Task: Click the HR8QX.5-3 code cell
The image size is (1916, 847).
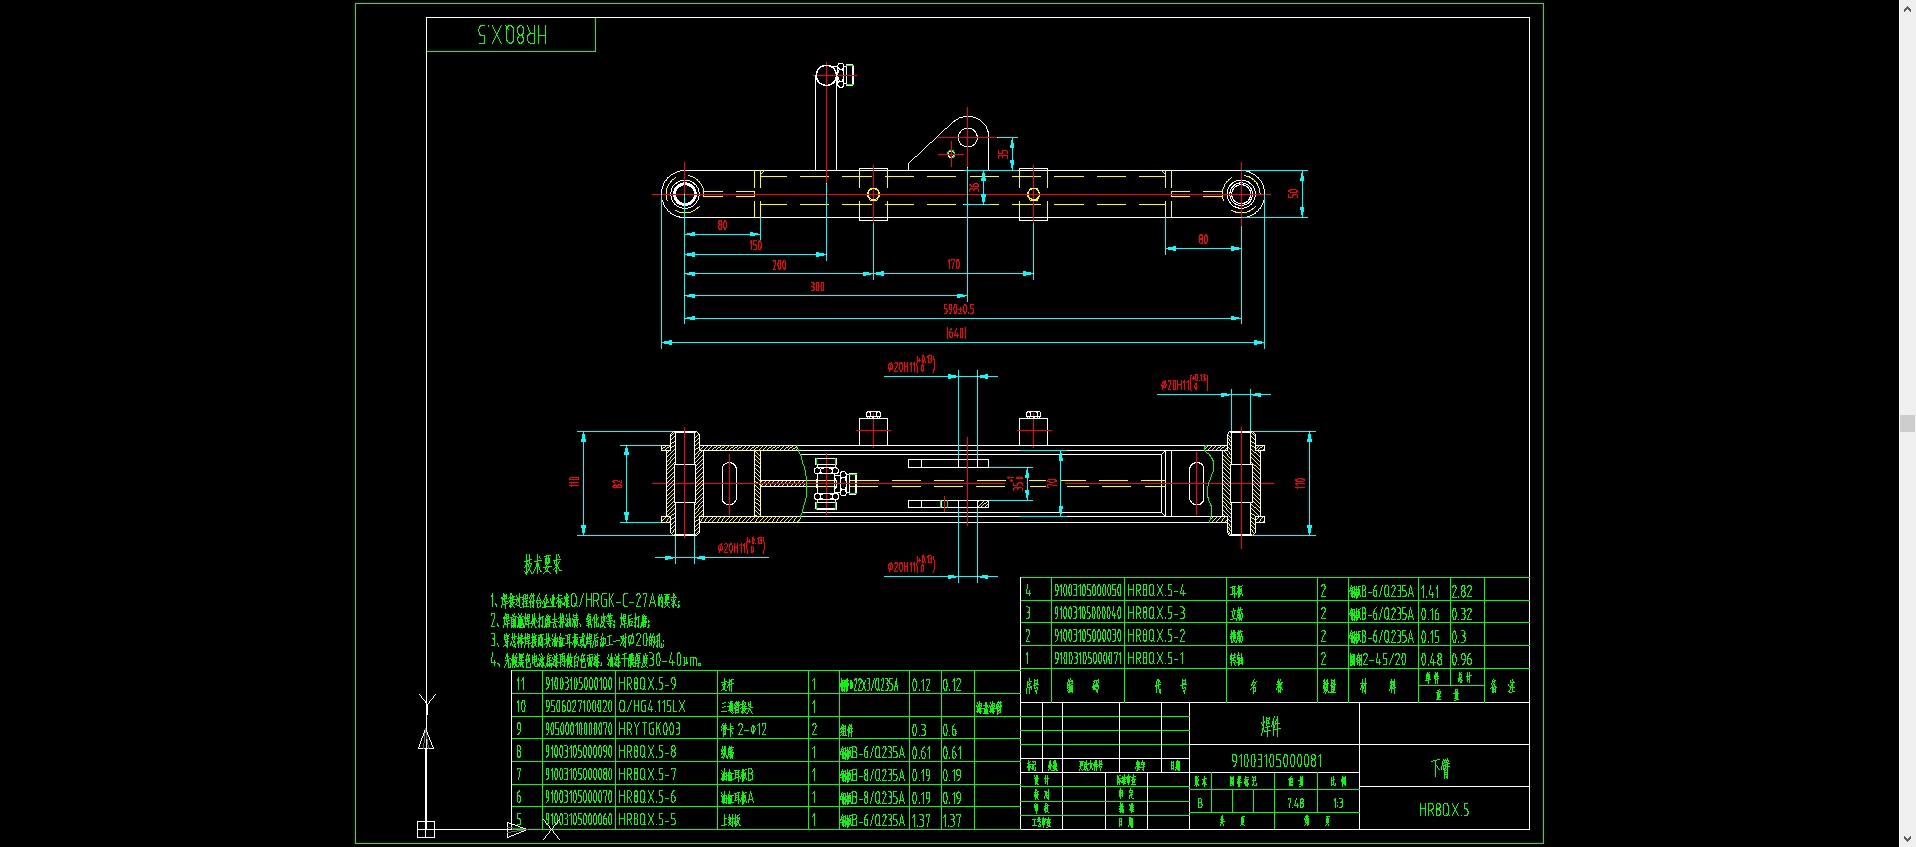Action: pos(1157,613)
